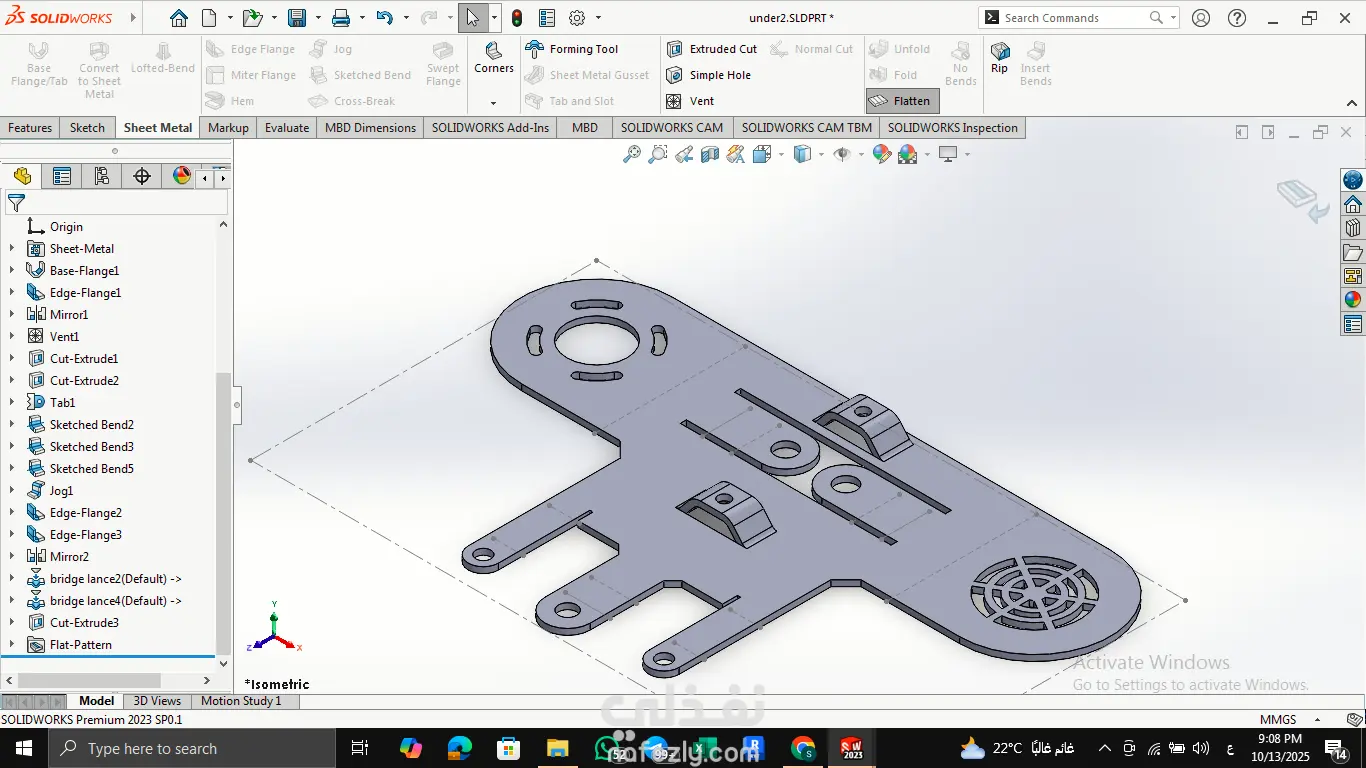Expand the Flat-Pattern tree item
The height and width of the screenshot is (768, 1366).
(12, 645)
